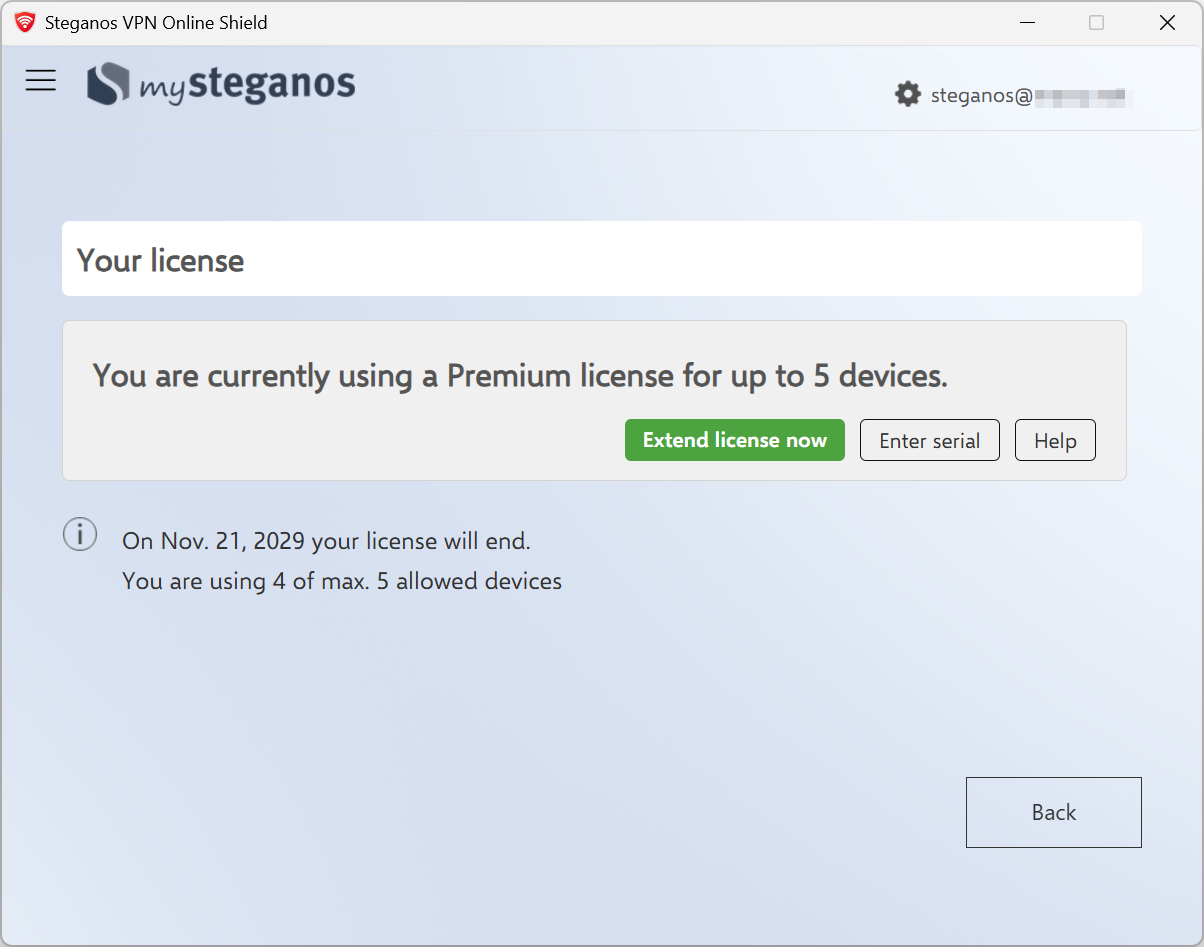Click the mysteganos wordmark text
The width and height of the screenshot is (1204, 947).
point(247,85)
